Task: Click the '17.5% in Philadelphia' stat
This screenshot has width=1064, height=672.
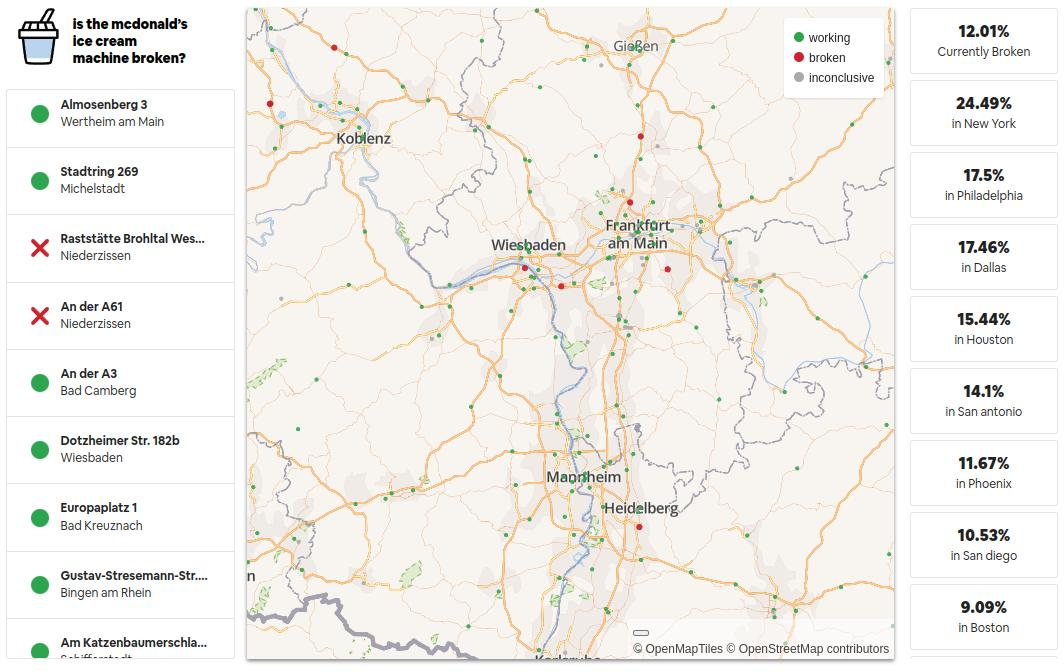Action: [x=983, y=185]
